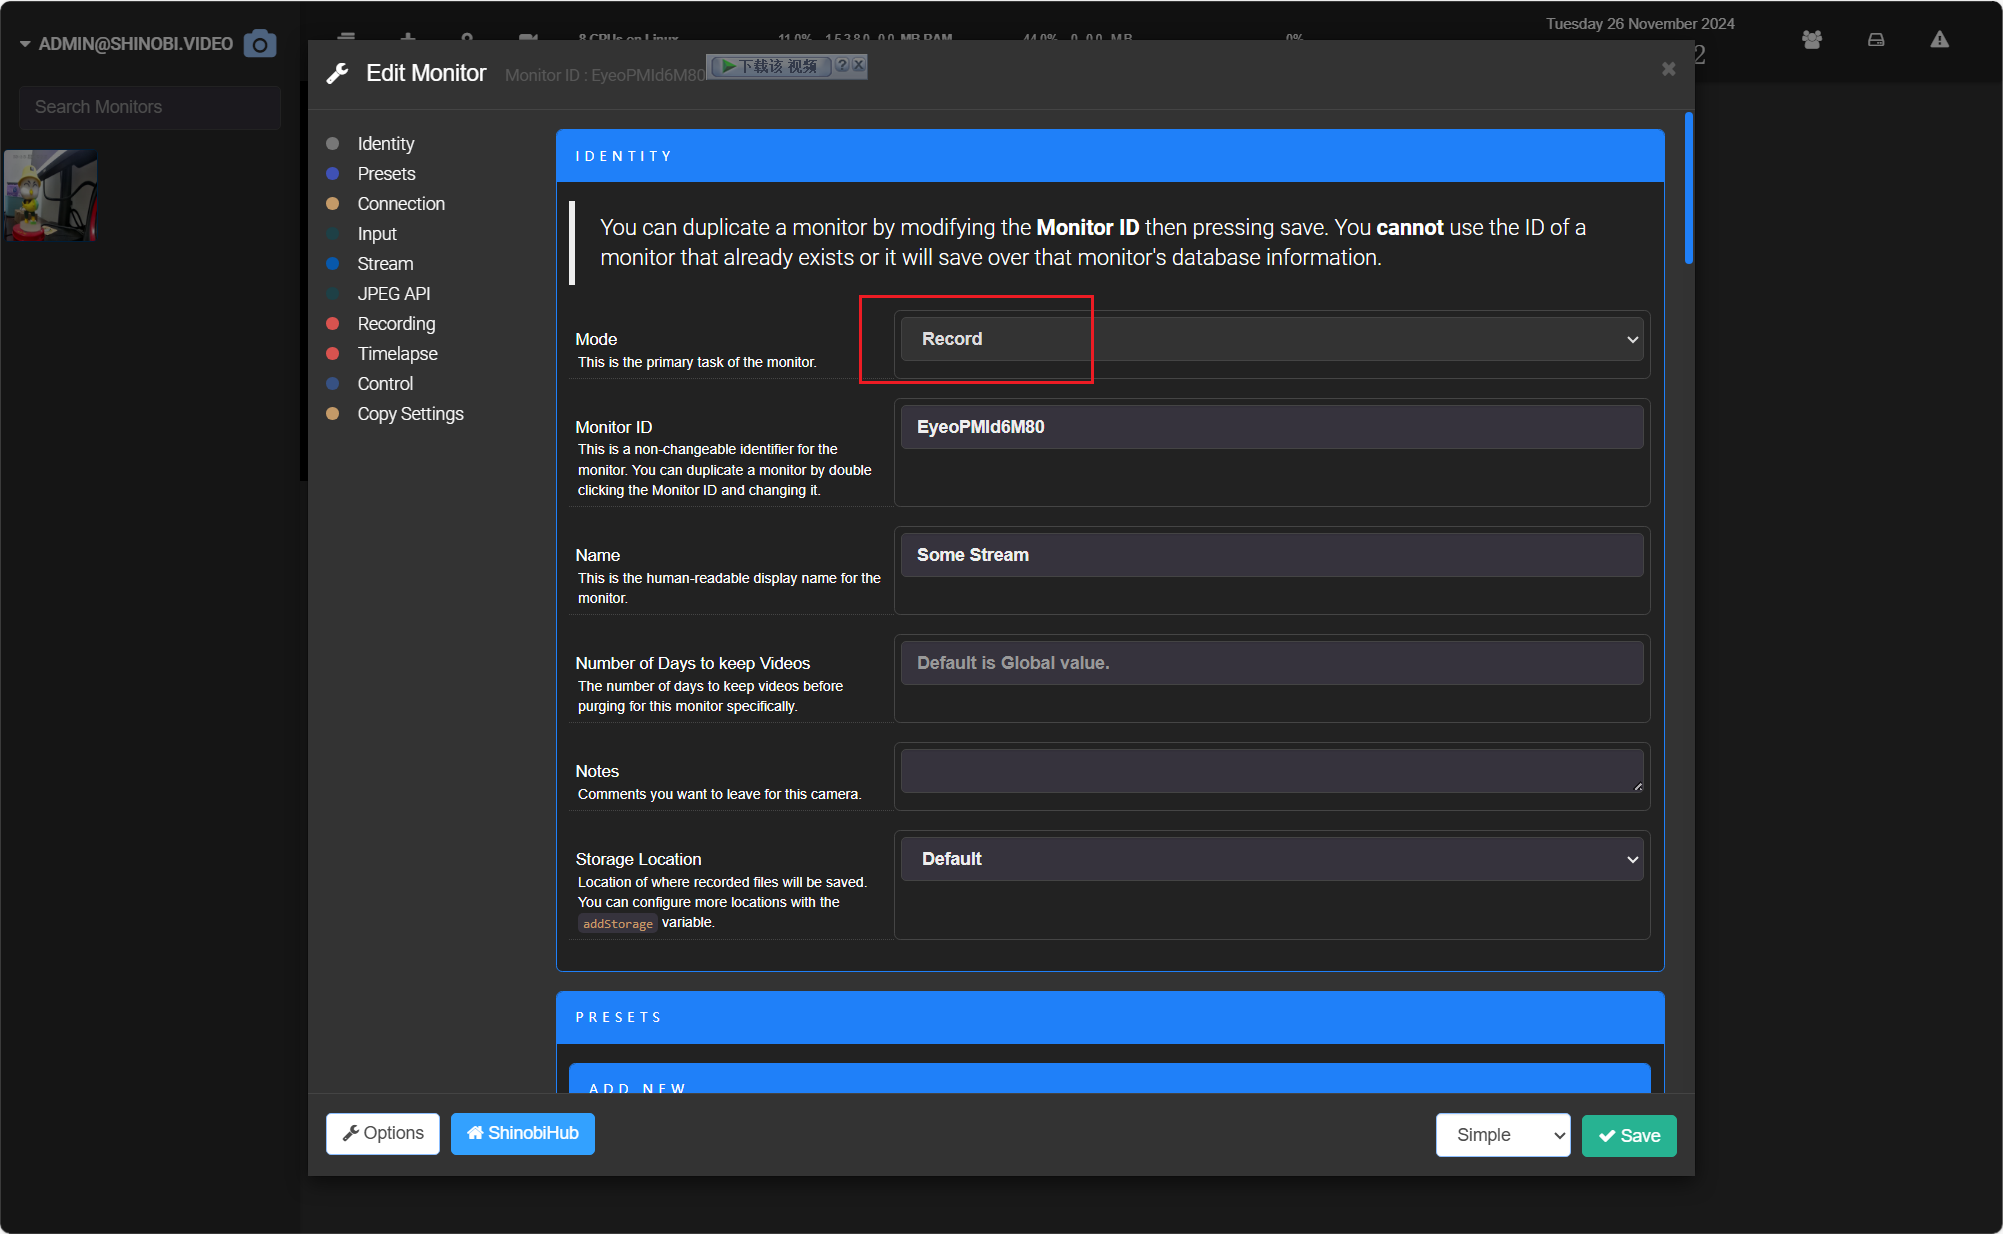Close the download video overlay bar

(858, 65)
